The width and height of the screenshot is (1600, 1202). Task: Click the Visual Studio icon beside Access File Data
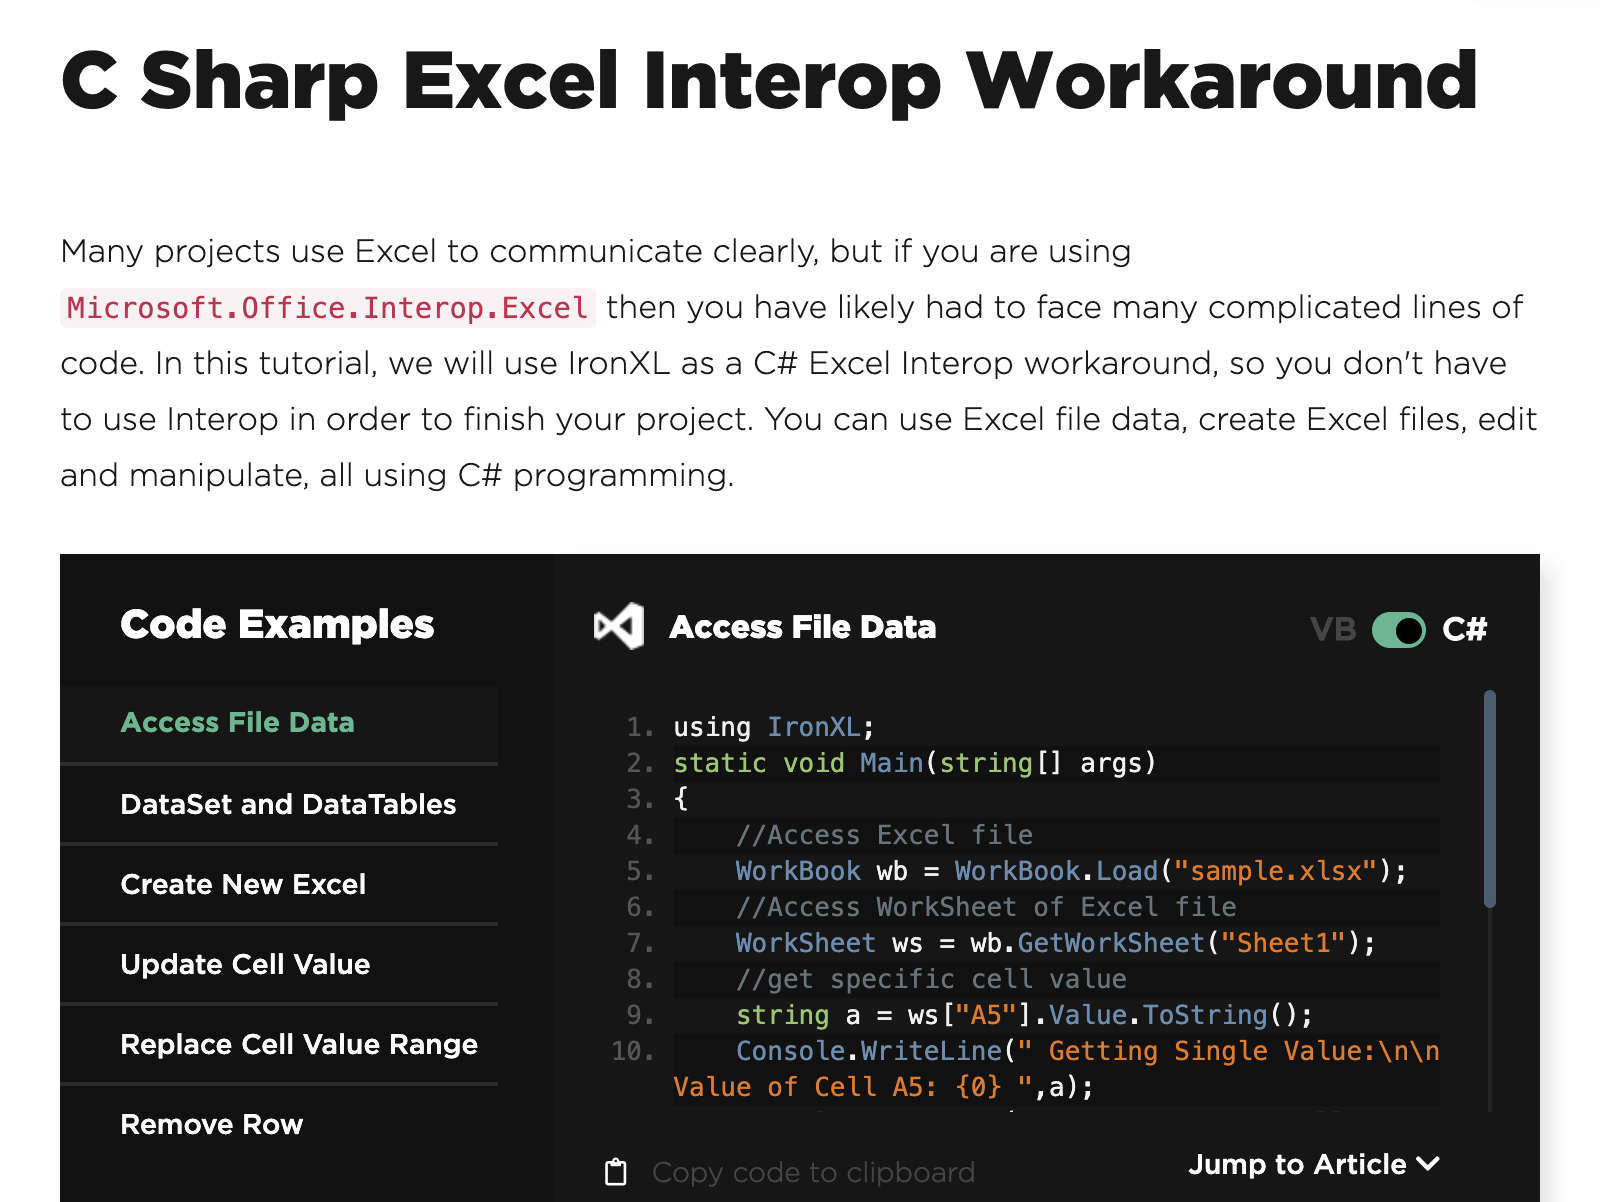click(x=617, y=625)
